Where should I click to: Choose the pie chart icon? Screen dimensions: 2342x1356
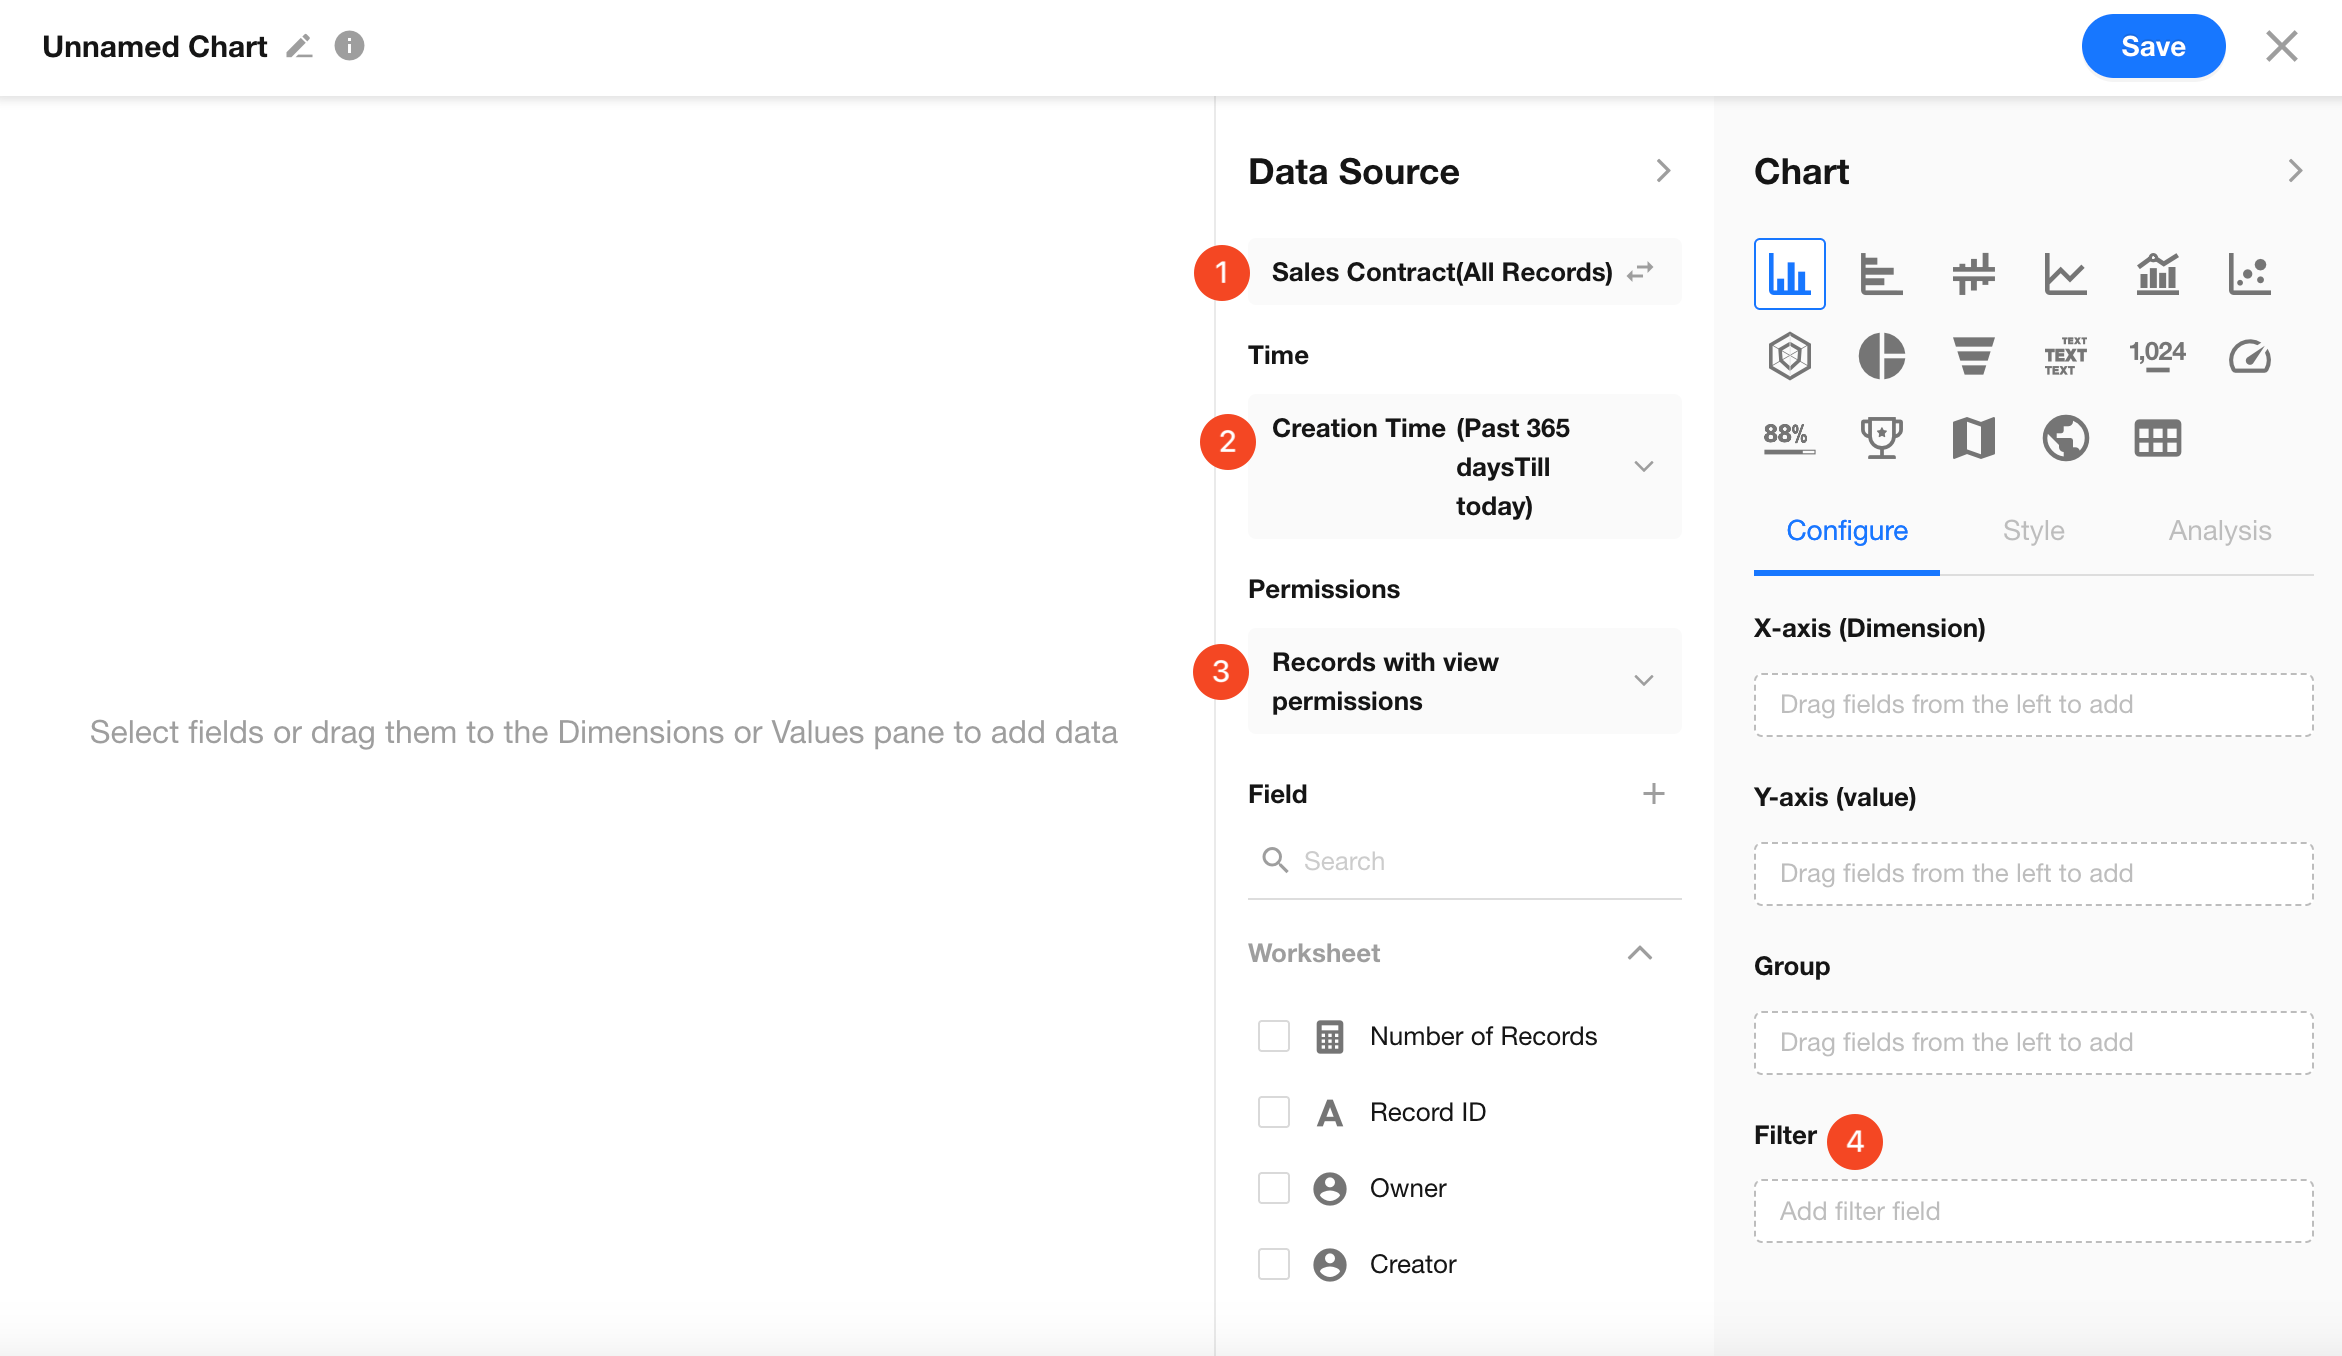tap(1880, 356)
